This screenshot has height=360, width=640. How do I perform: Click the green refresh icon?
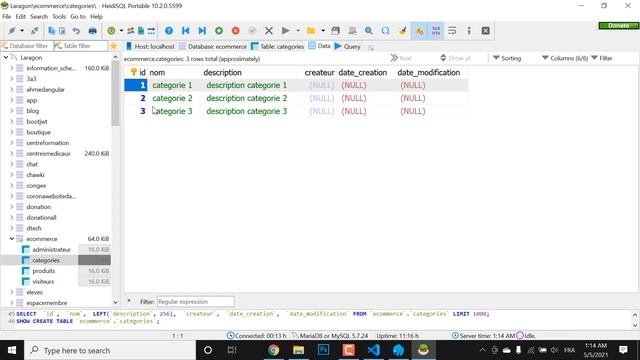pos(111,31)
